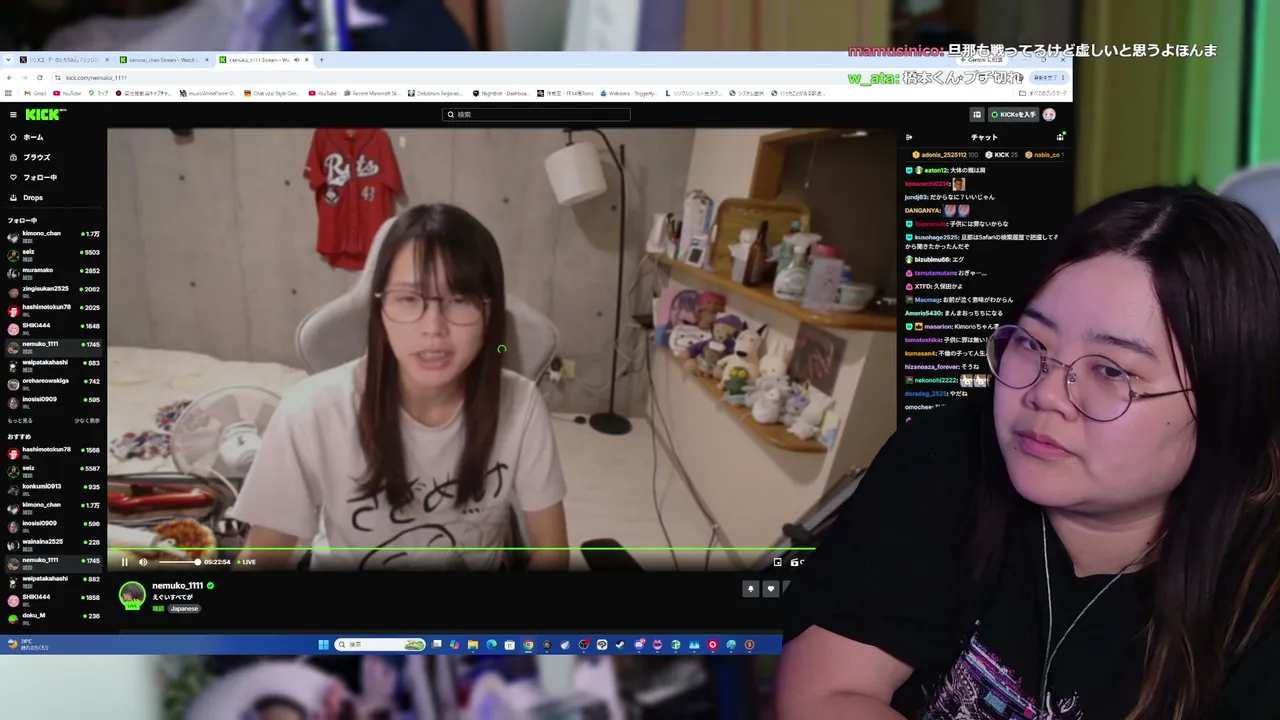Open the Nightbot Dashboard bookmark
Viewport: 1280px width, 720px height.
[500, 93]
